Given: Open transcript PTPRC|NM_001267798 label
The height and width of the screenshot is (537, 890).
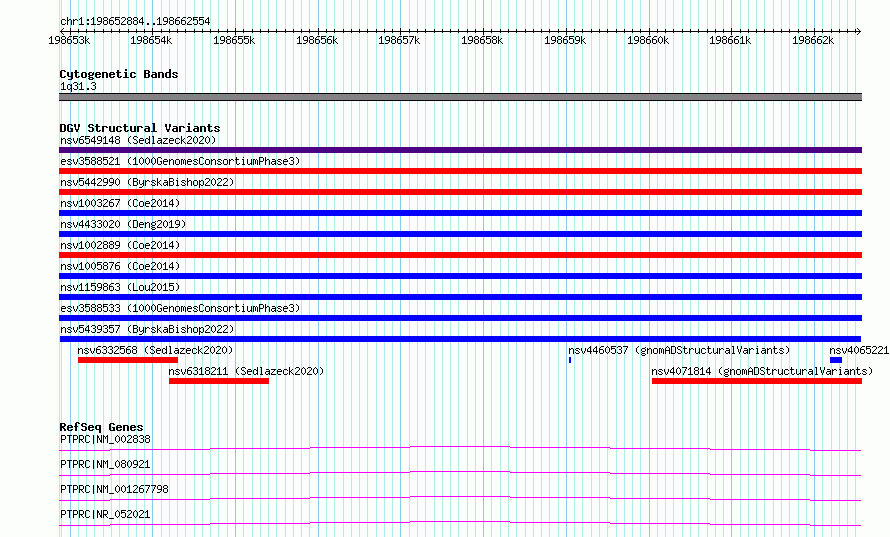Looking at the screenshot, I should pyautogui.click(x=115, y=489).
